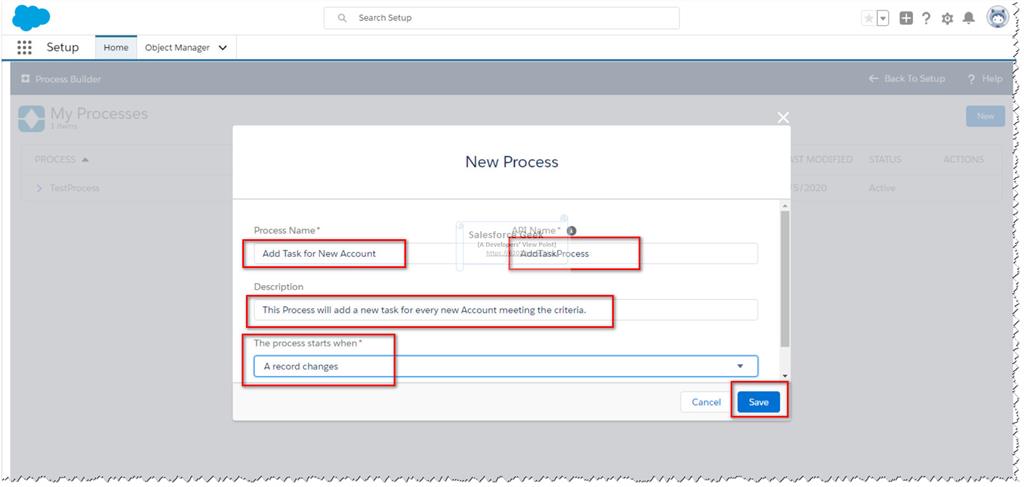The width and height of the screenshot is (1024, 487).
Task: Click Back To Setup link
Action: coord(906,78)
